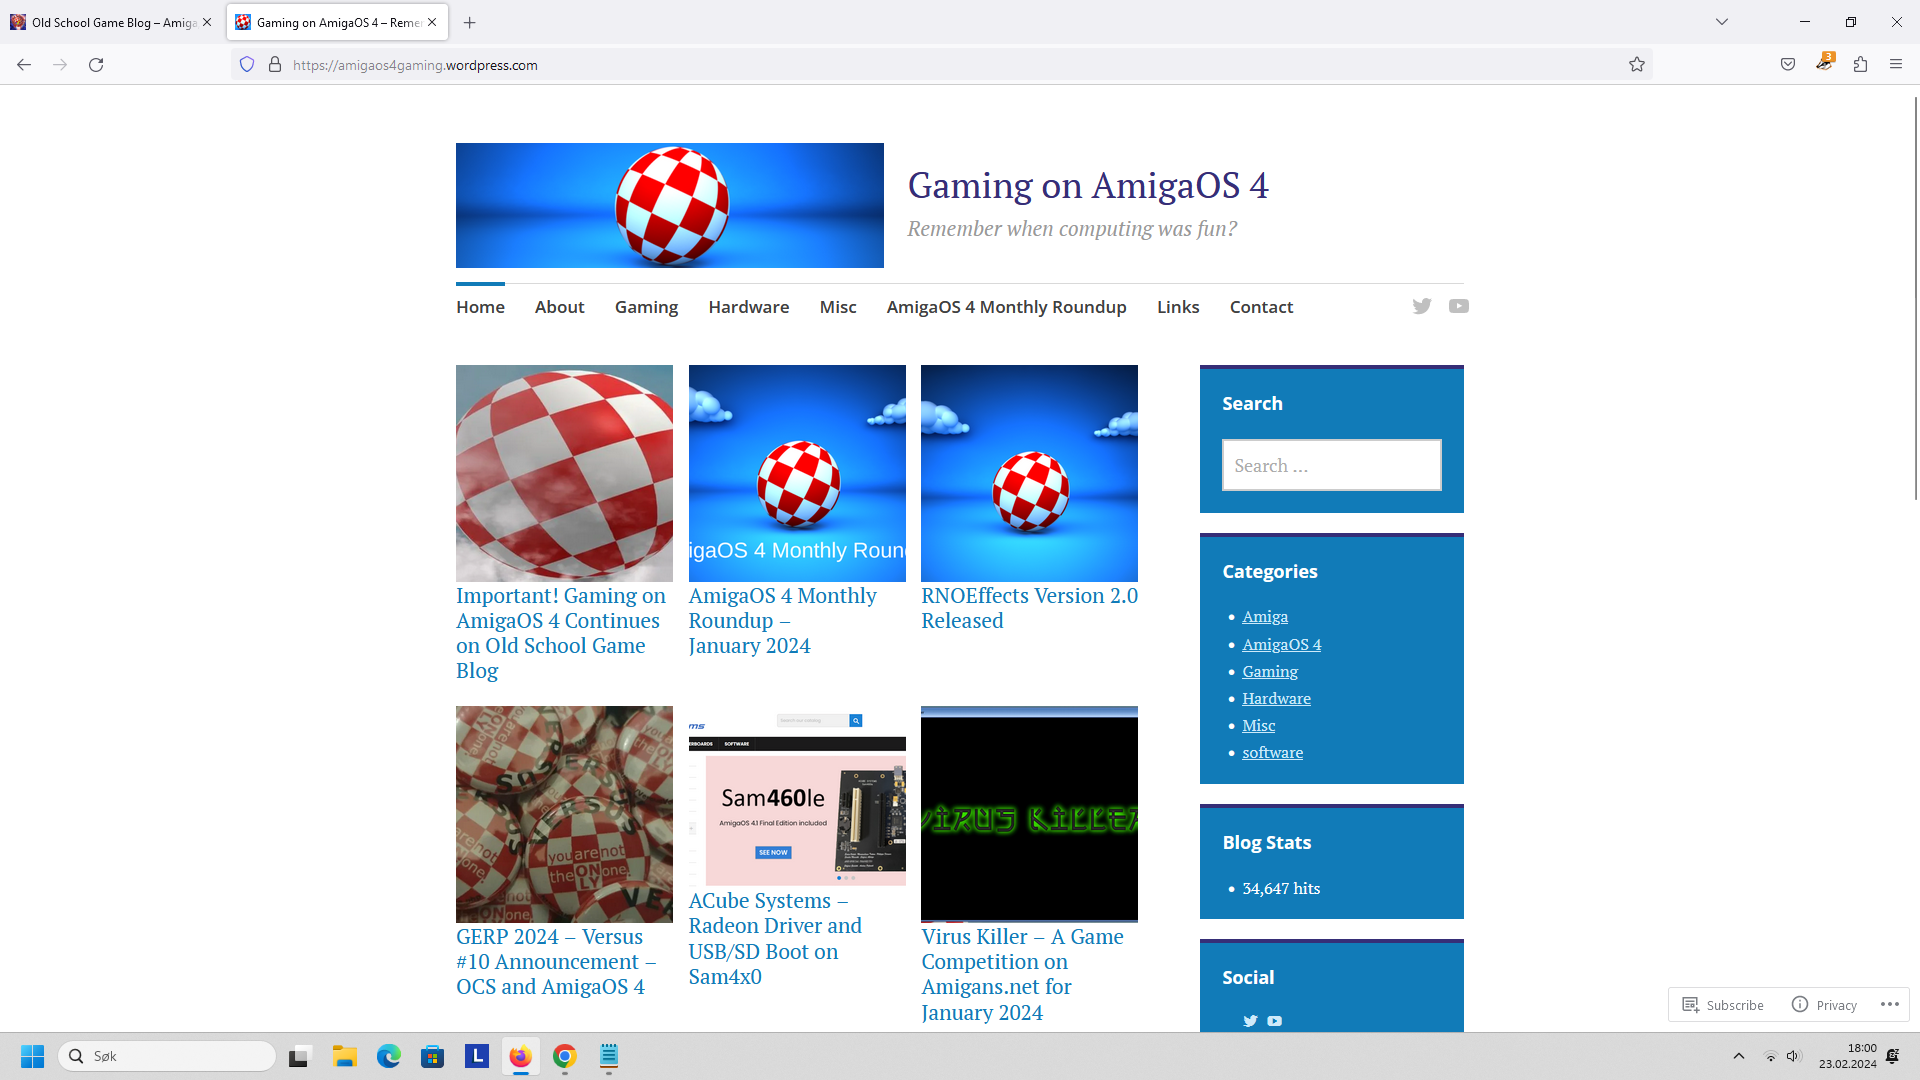Click Twitter icon in Social widget

pos(1250,1021)
